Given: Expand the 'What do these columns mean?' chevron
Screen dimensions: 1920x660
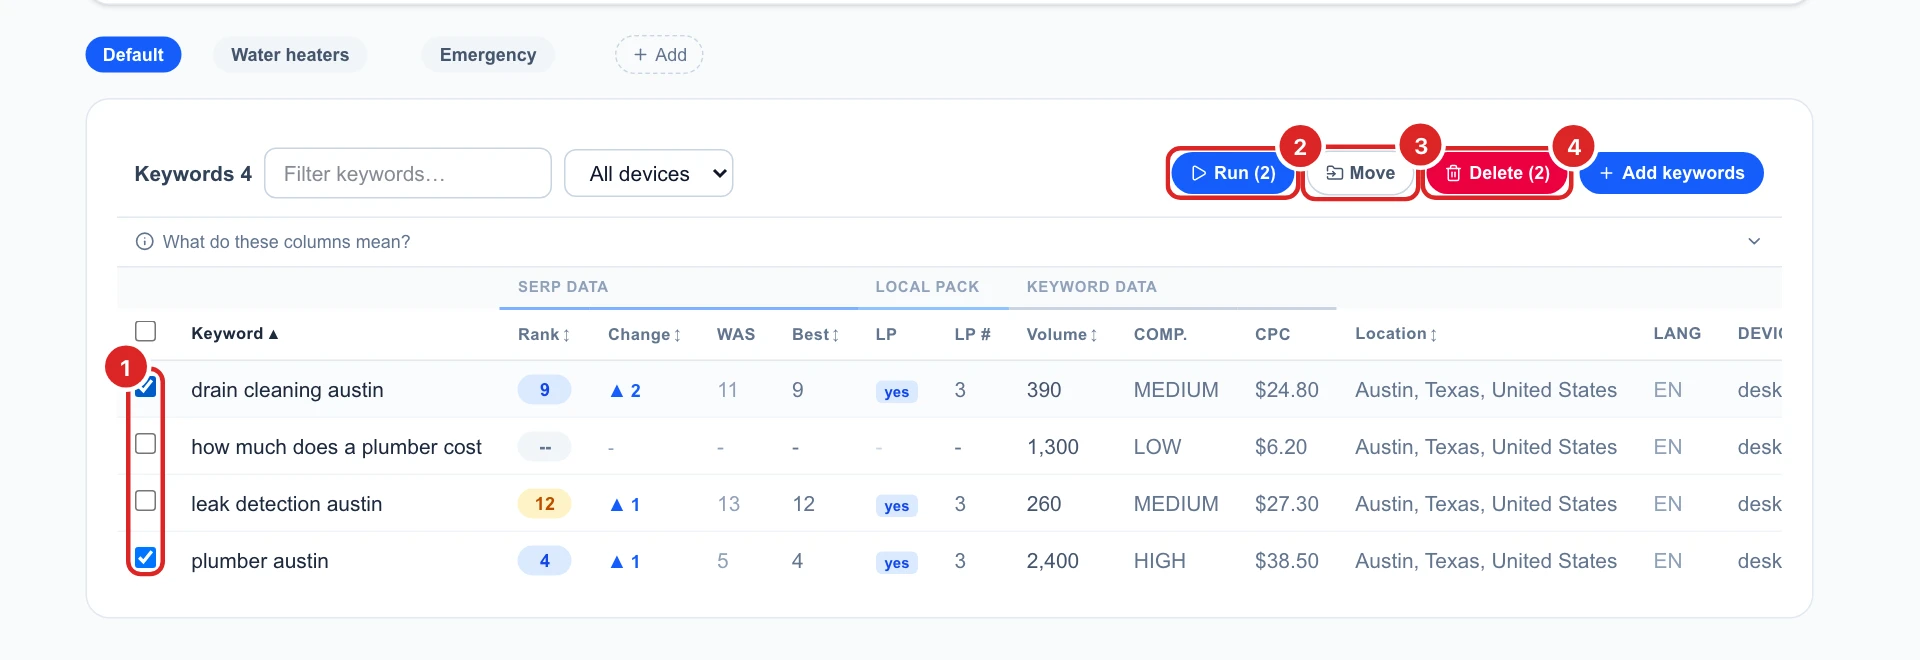Looking at the screenshot, I should tap(1754, 242).
